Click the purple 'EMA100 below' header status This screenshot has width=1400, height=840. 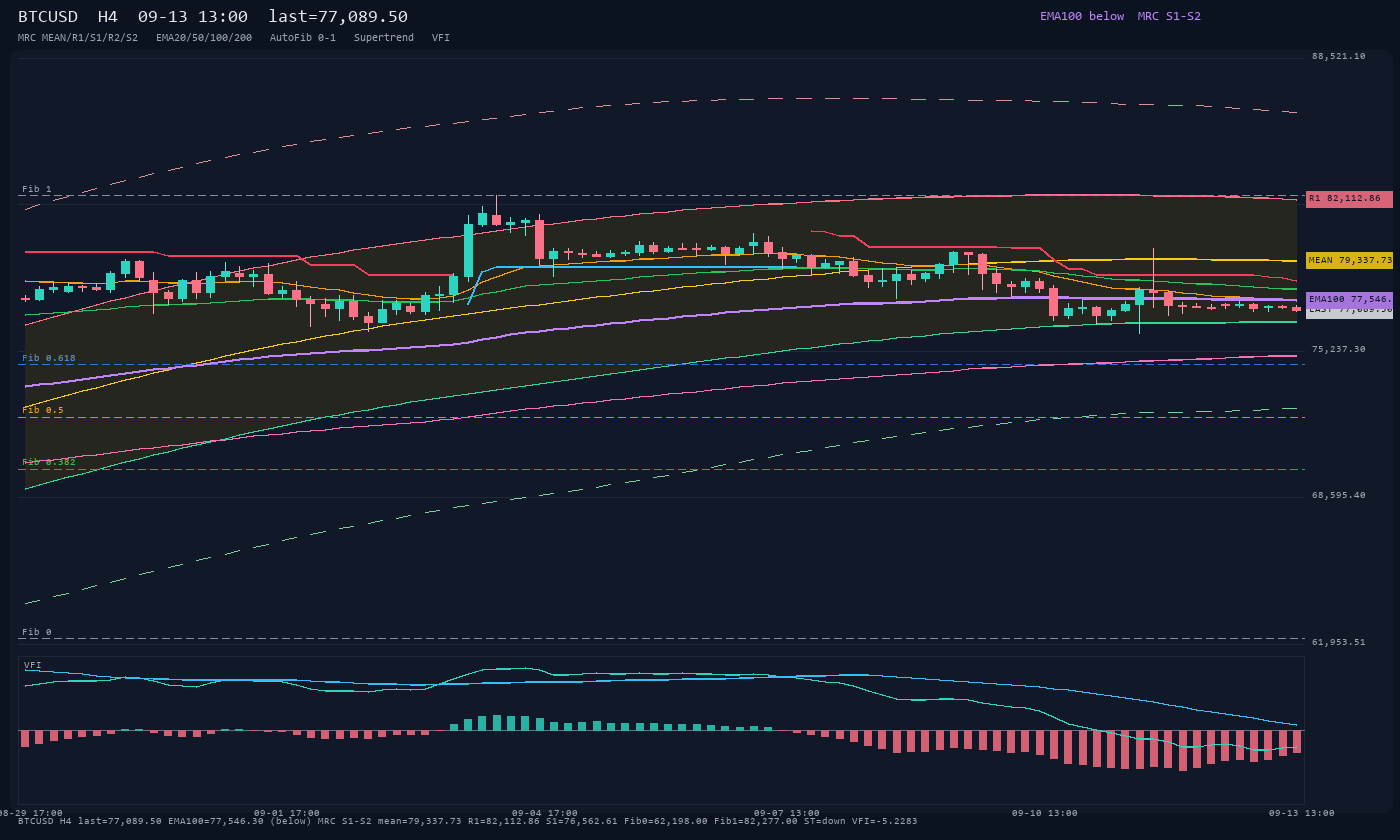[x=1082, y=16]
